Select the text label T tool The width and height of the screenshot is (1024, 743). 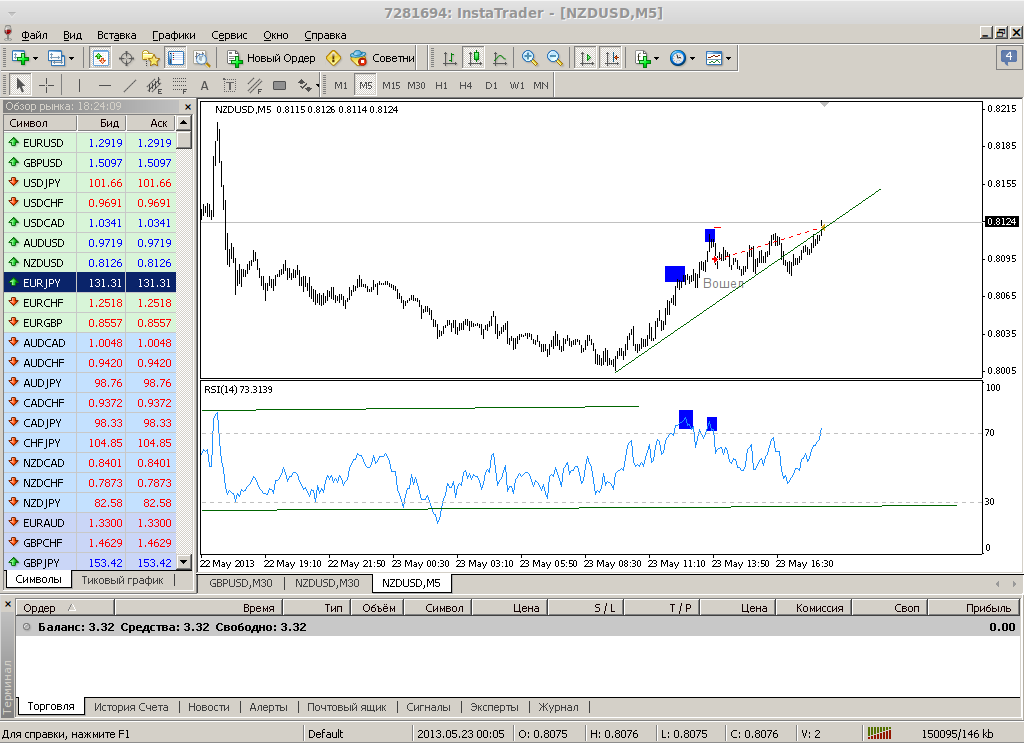click(229, 85)
